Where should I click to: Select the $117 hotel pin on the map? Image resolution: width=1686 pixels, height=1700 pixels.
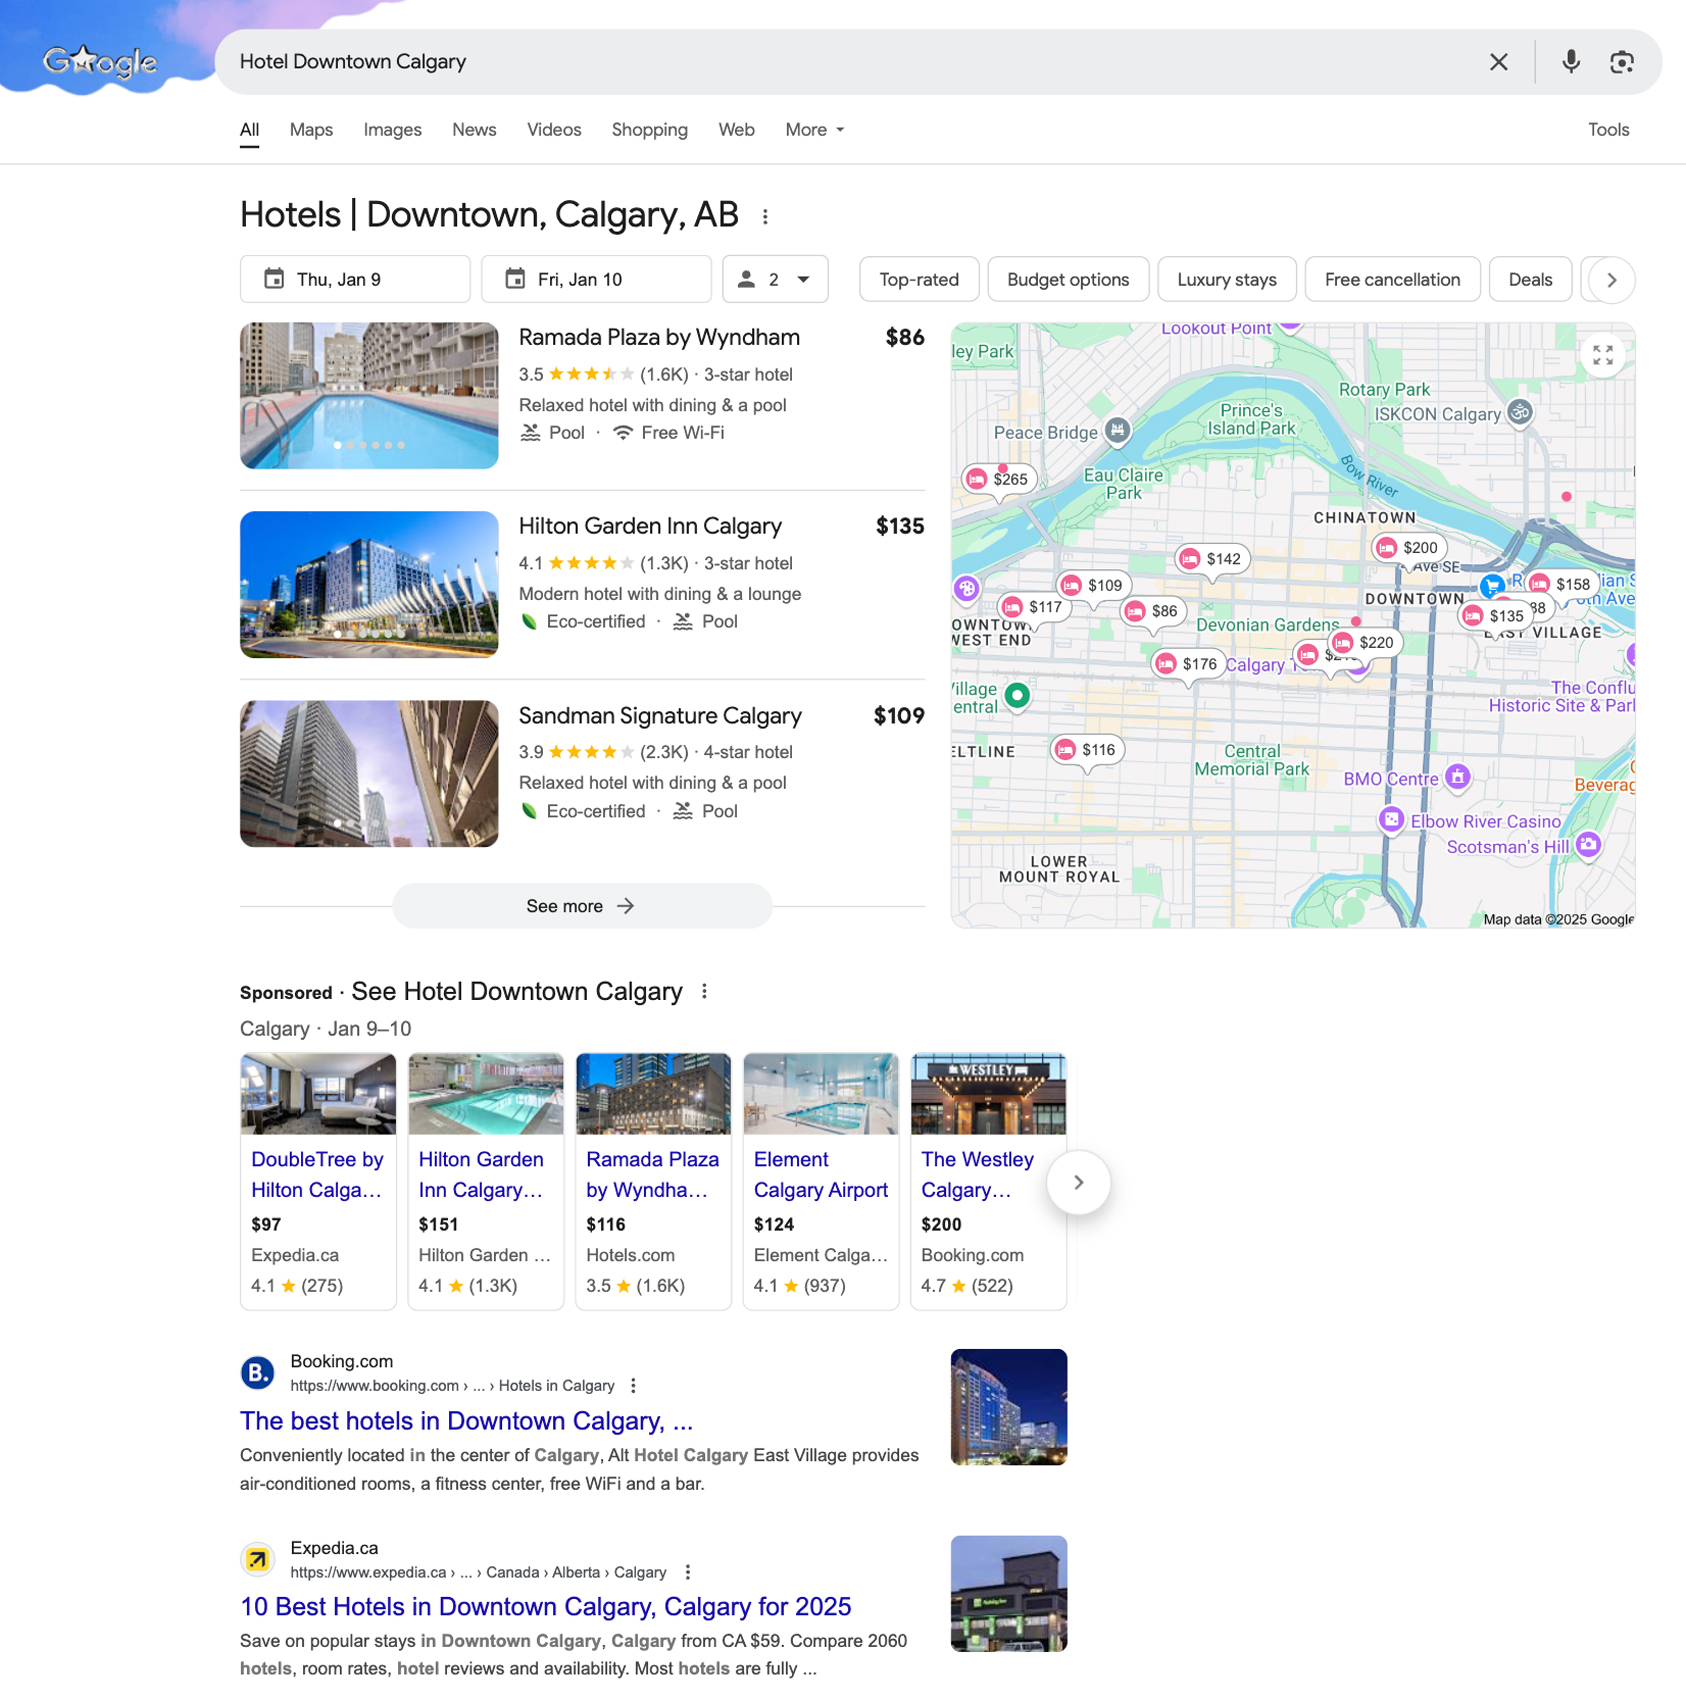click(1033, 607)
